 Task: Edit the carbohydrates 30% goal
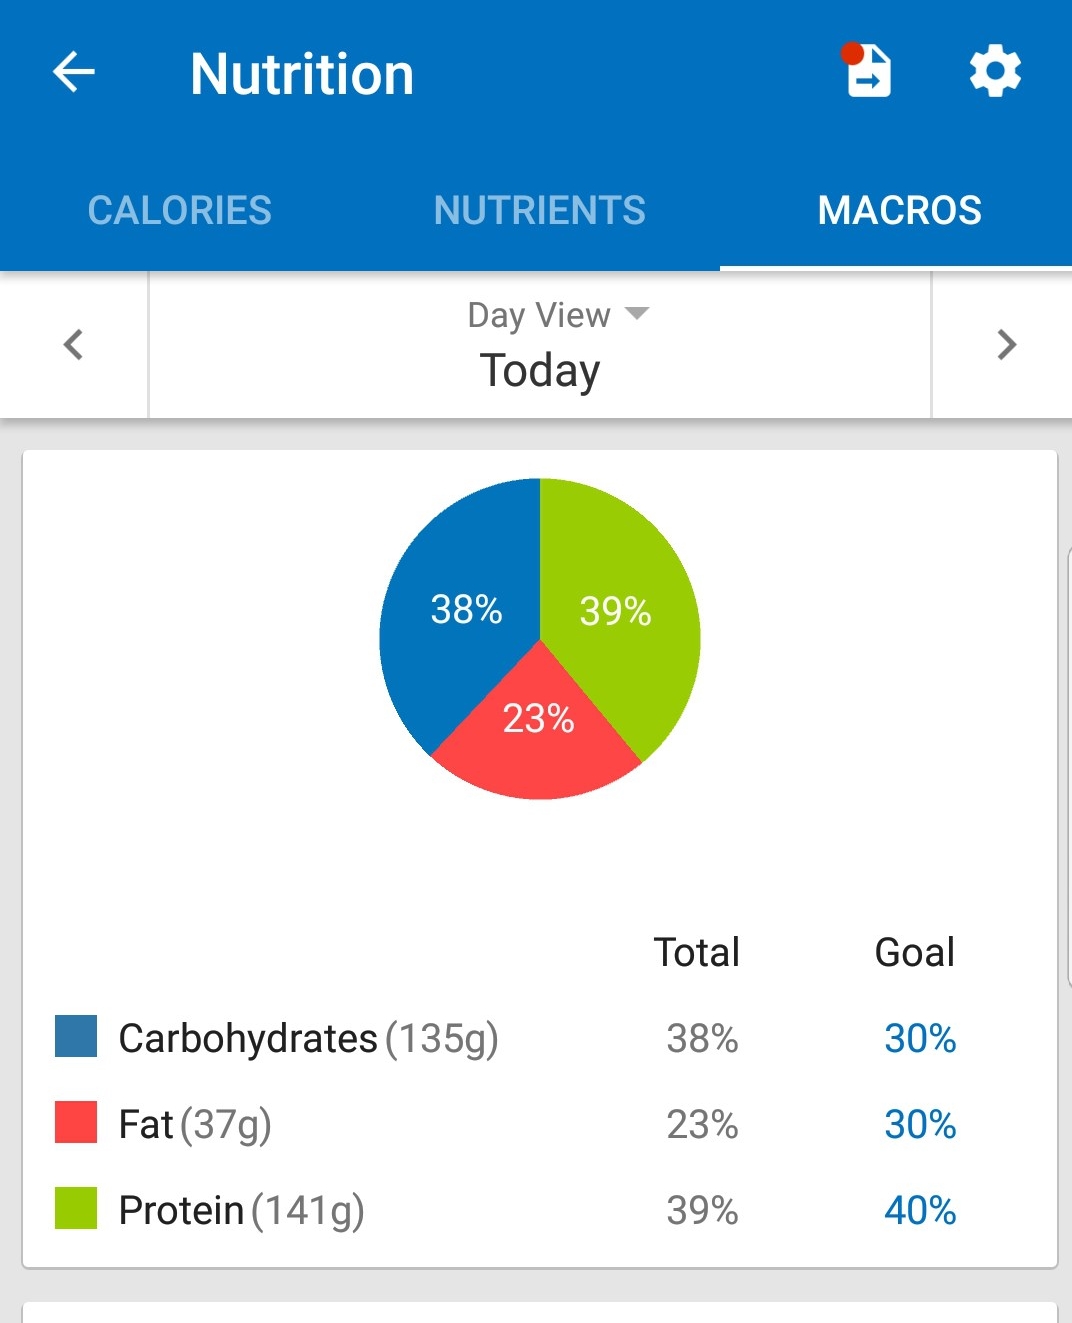920,1038
